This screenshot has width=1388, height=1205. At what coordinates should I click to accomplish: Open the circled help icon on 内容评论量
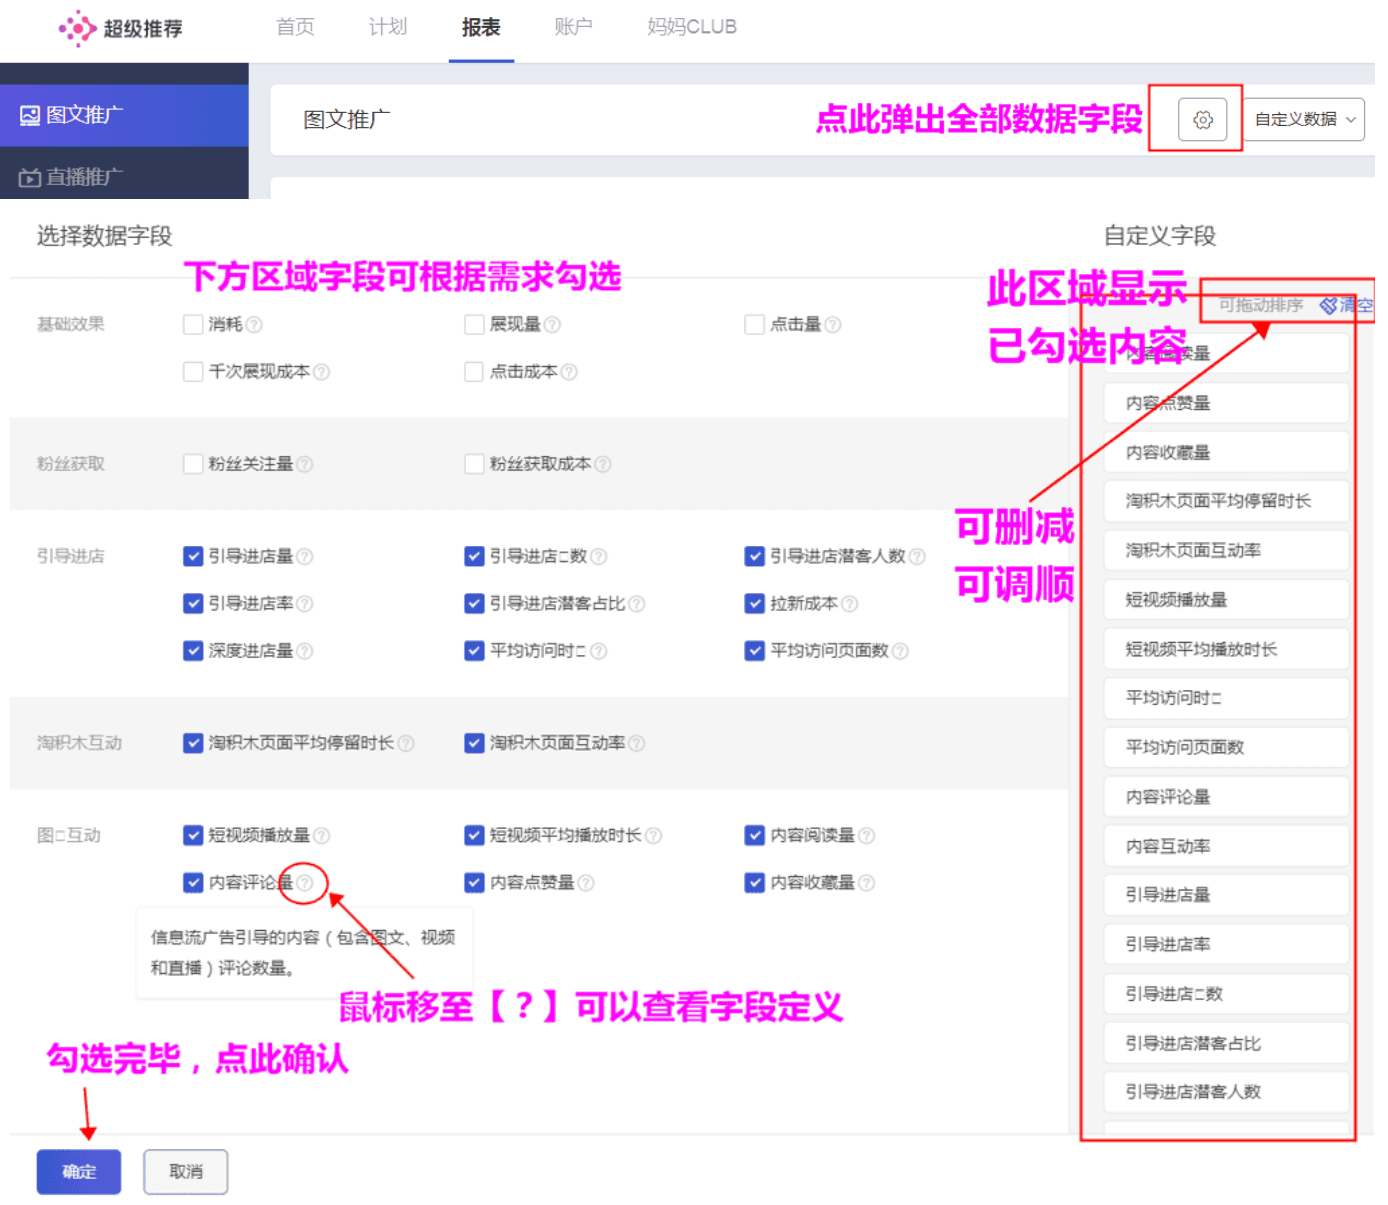click(305, 884)
